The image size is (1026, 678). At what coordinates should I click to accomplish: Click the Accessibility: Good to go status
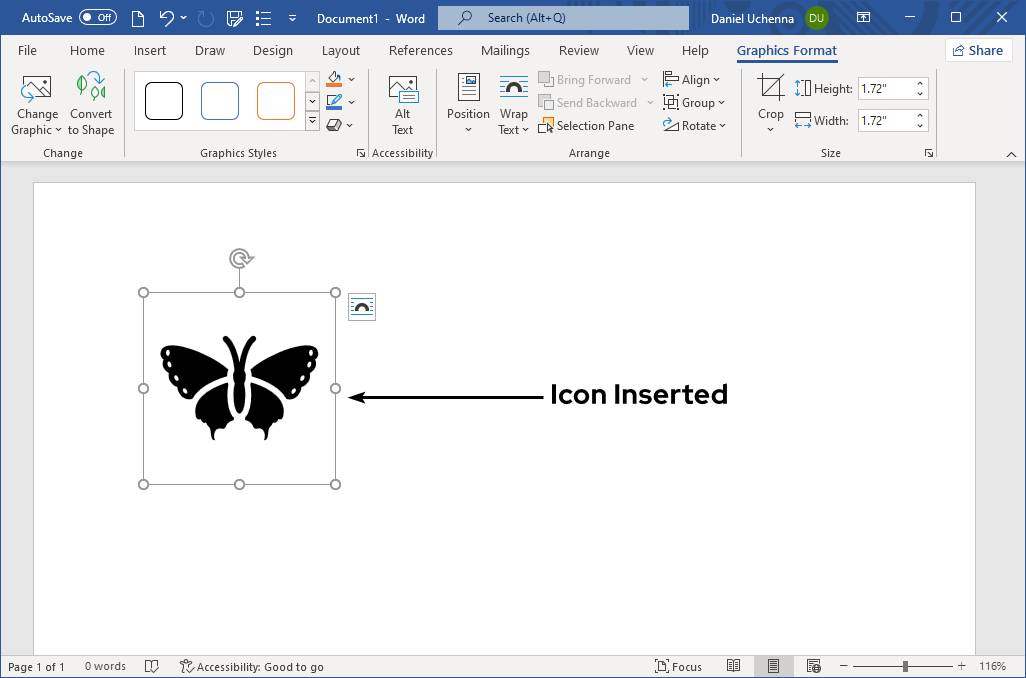[x=252, y=665]
